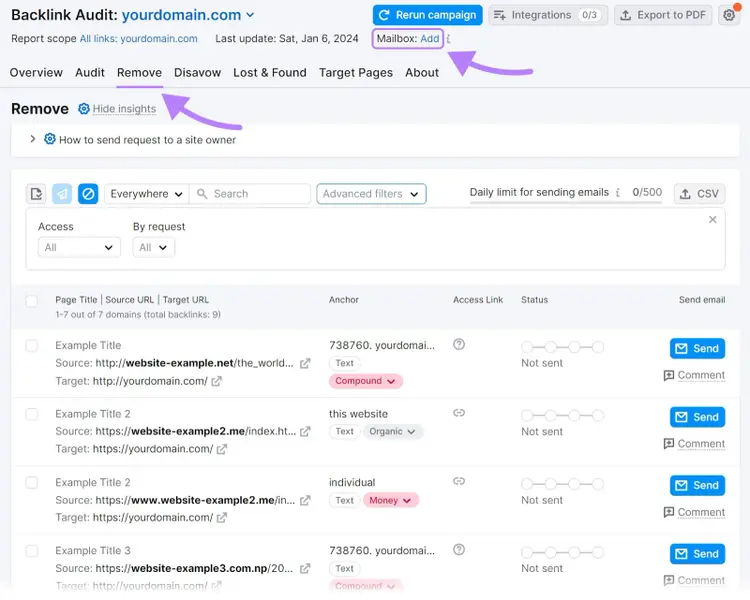750x600 pixels.
Task: Click access help icon for Example Title row
Action: click(x=459, y=344)
